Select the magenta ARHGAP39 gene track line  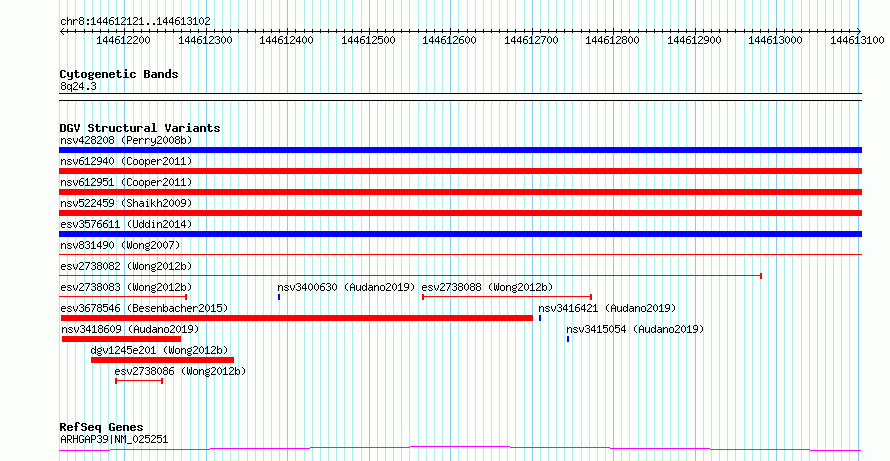pyautogui.click(x=460, y=449)
